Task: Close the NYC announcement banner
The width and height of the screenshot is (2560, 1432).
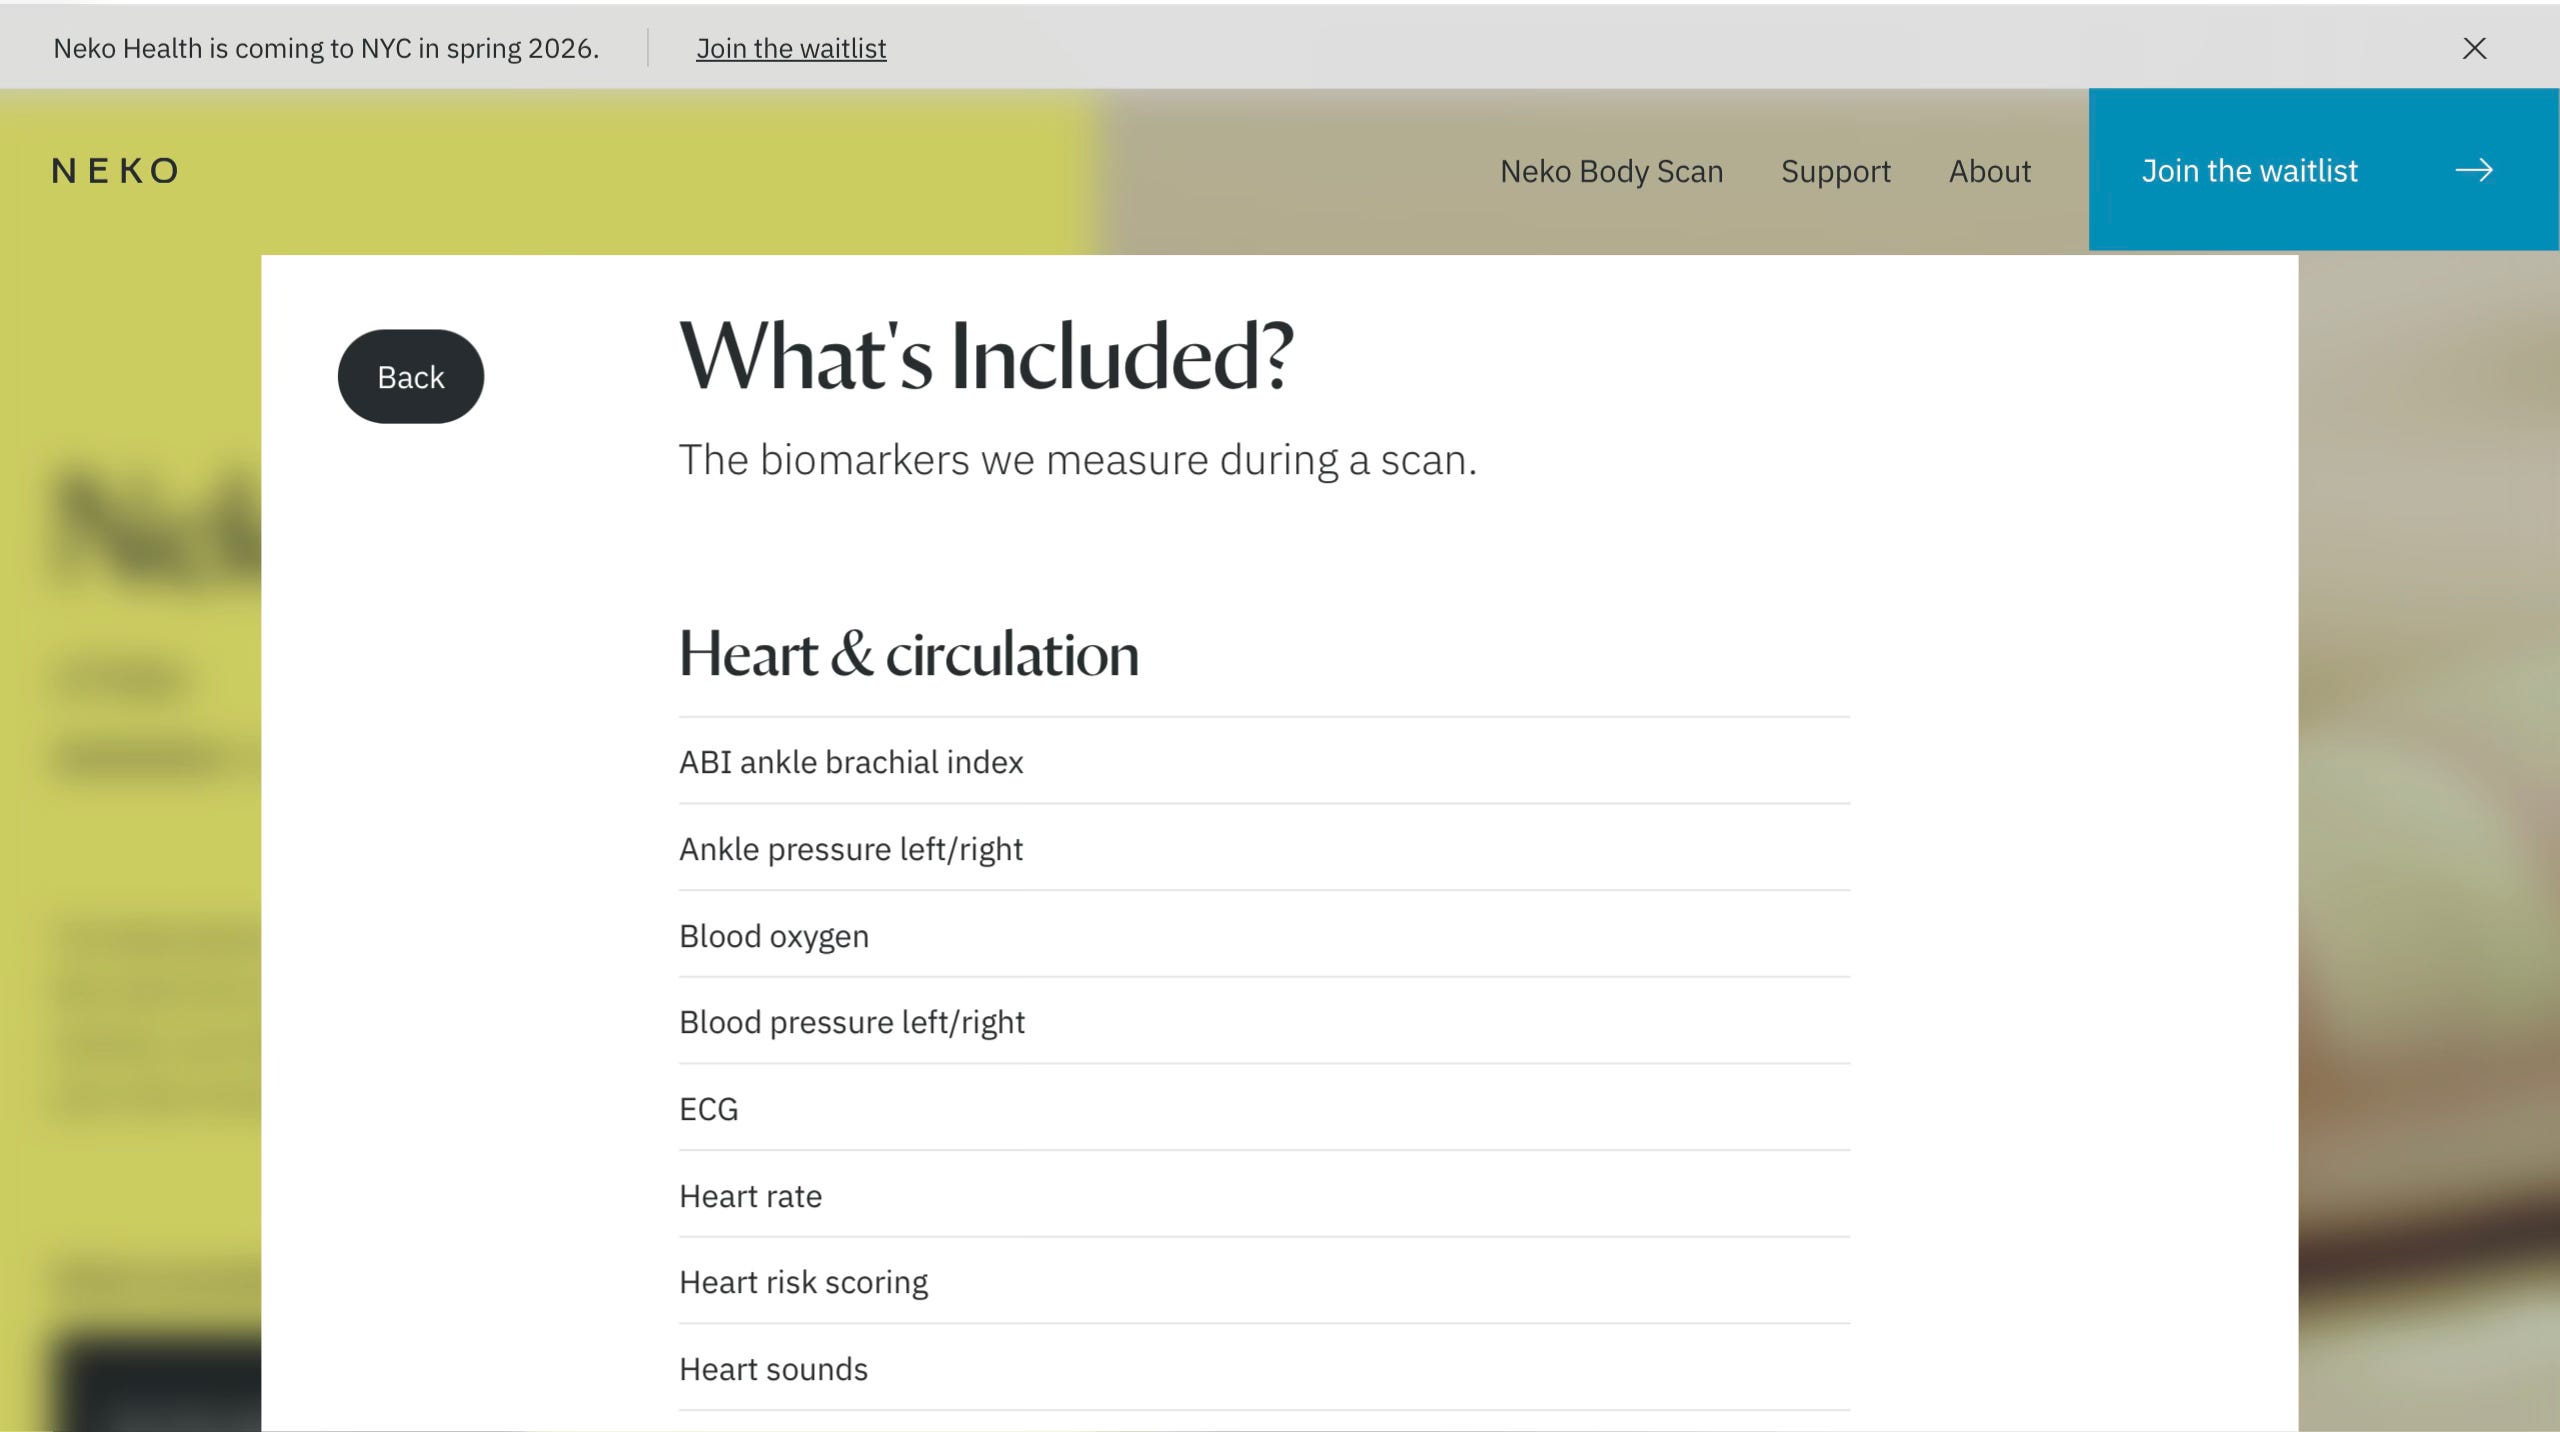Action: pyautogui.click(x=2474, y=48)
